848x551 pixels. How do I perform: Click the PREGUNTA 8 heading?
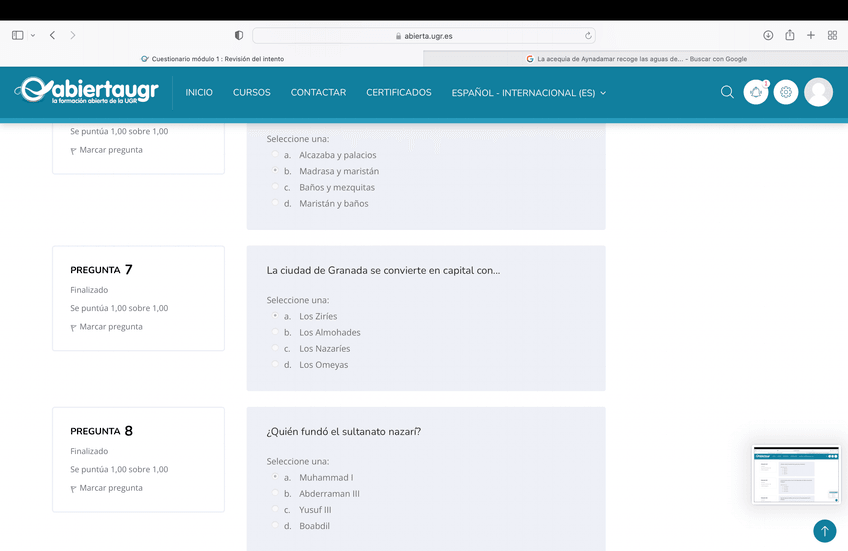point(101,430)
